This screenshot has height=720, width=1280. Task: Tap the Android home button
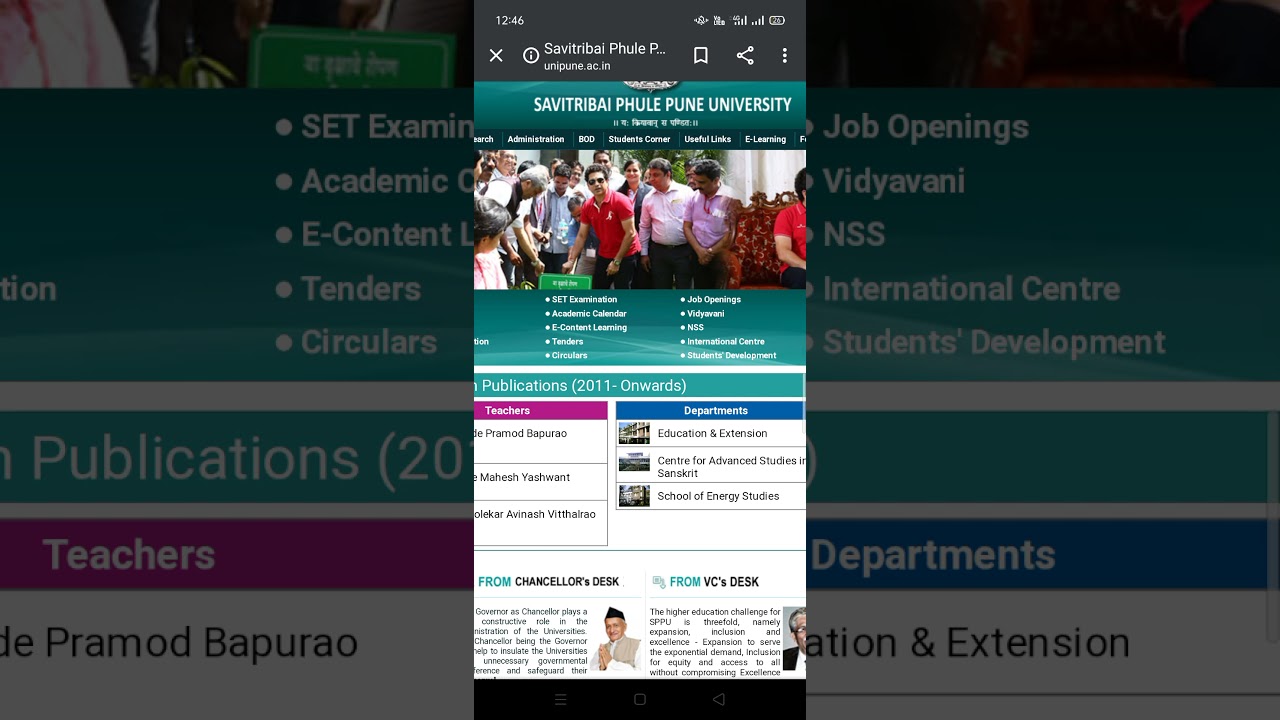coord(640,700)
